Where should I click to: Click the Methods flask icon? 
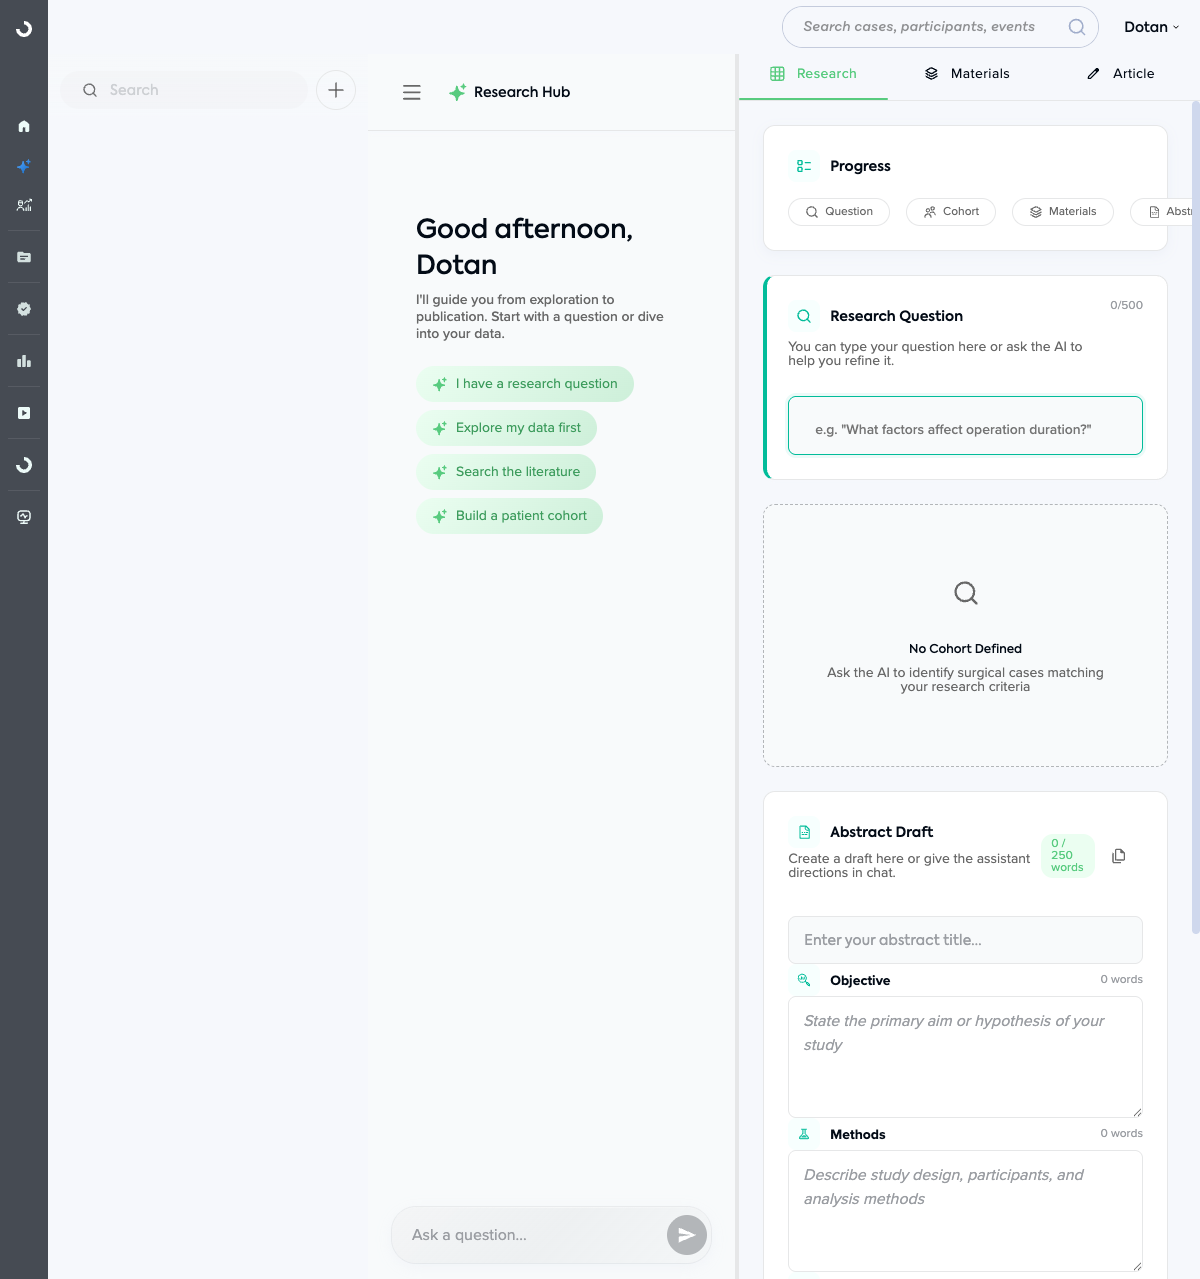coord(804,1134)
